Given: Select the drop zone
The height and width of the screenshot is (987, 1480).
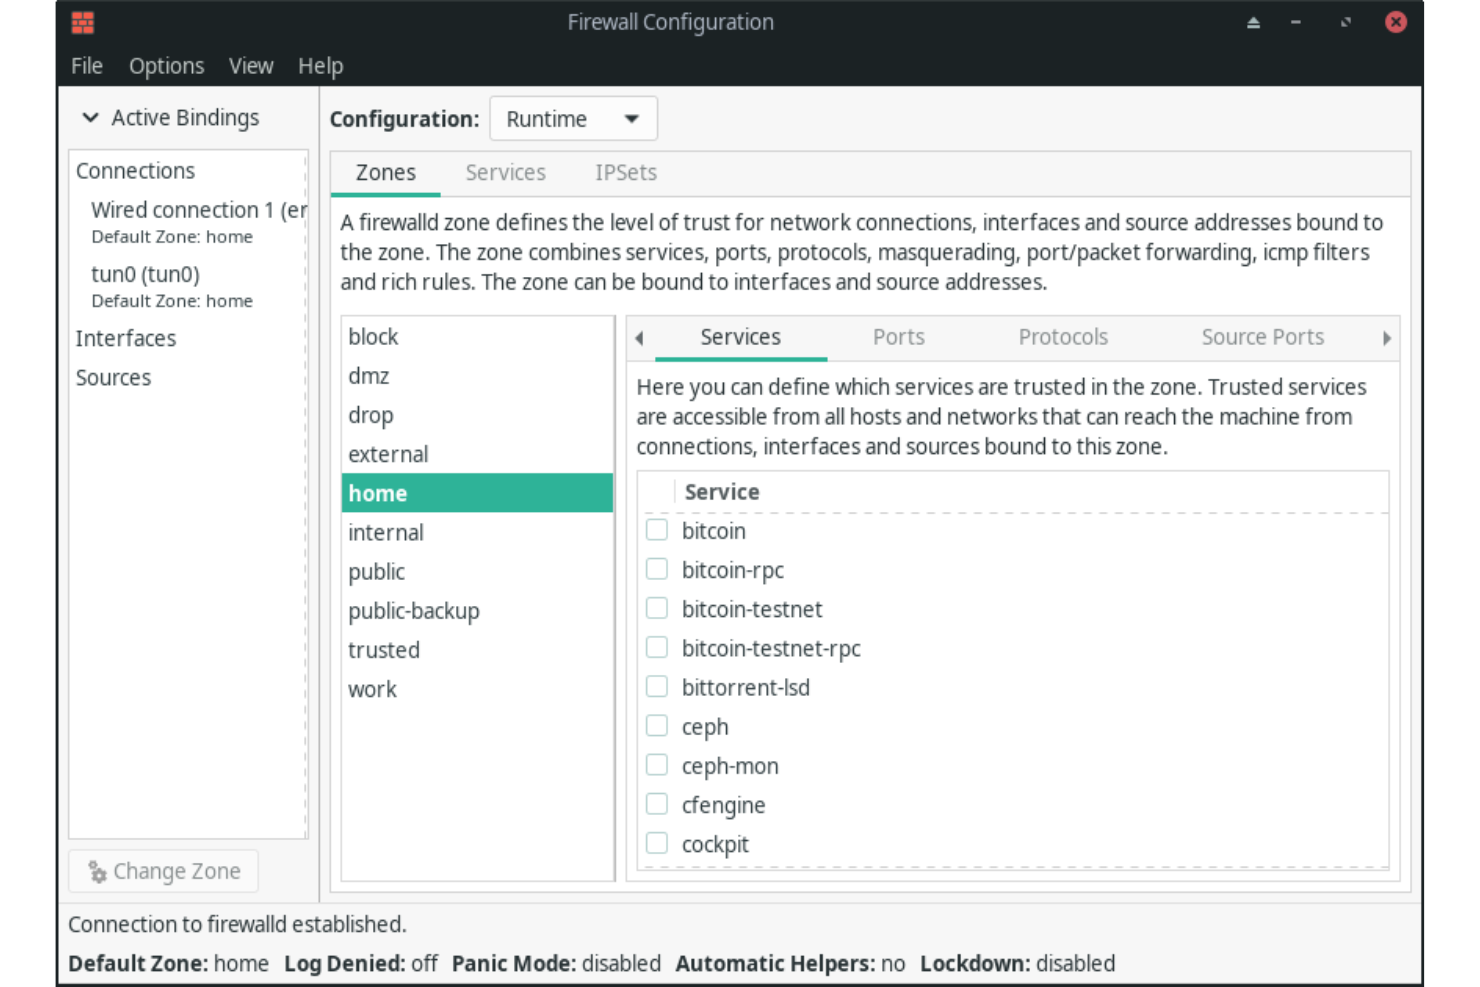Looking at the screenshot, I should point(477,415).
